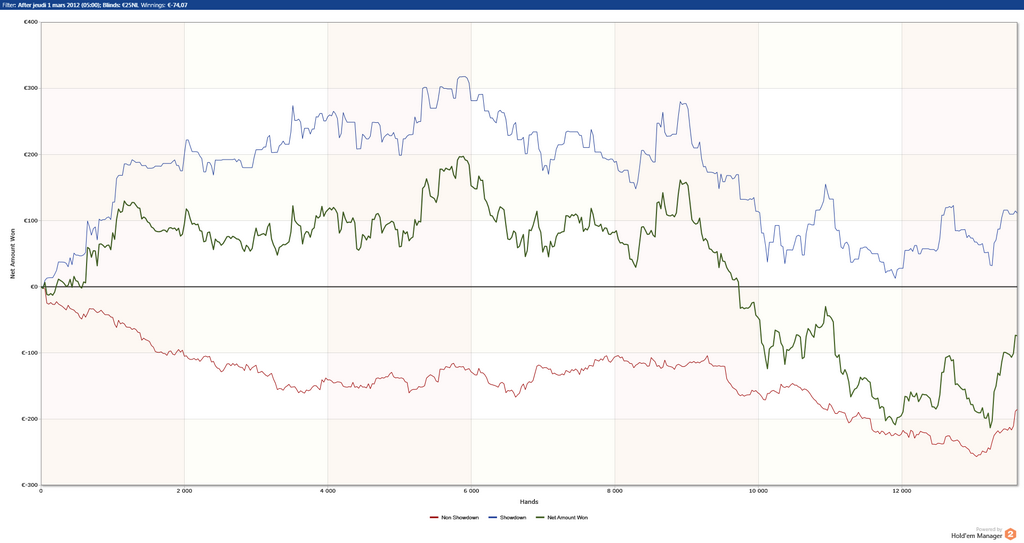Screen dimensions: 1024x543
Task: Click the €300 y-axis label
Action: 31,88
